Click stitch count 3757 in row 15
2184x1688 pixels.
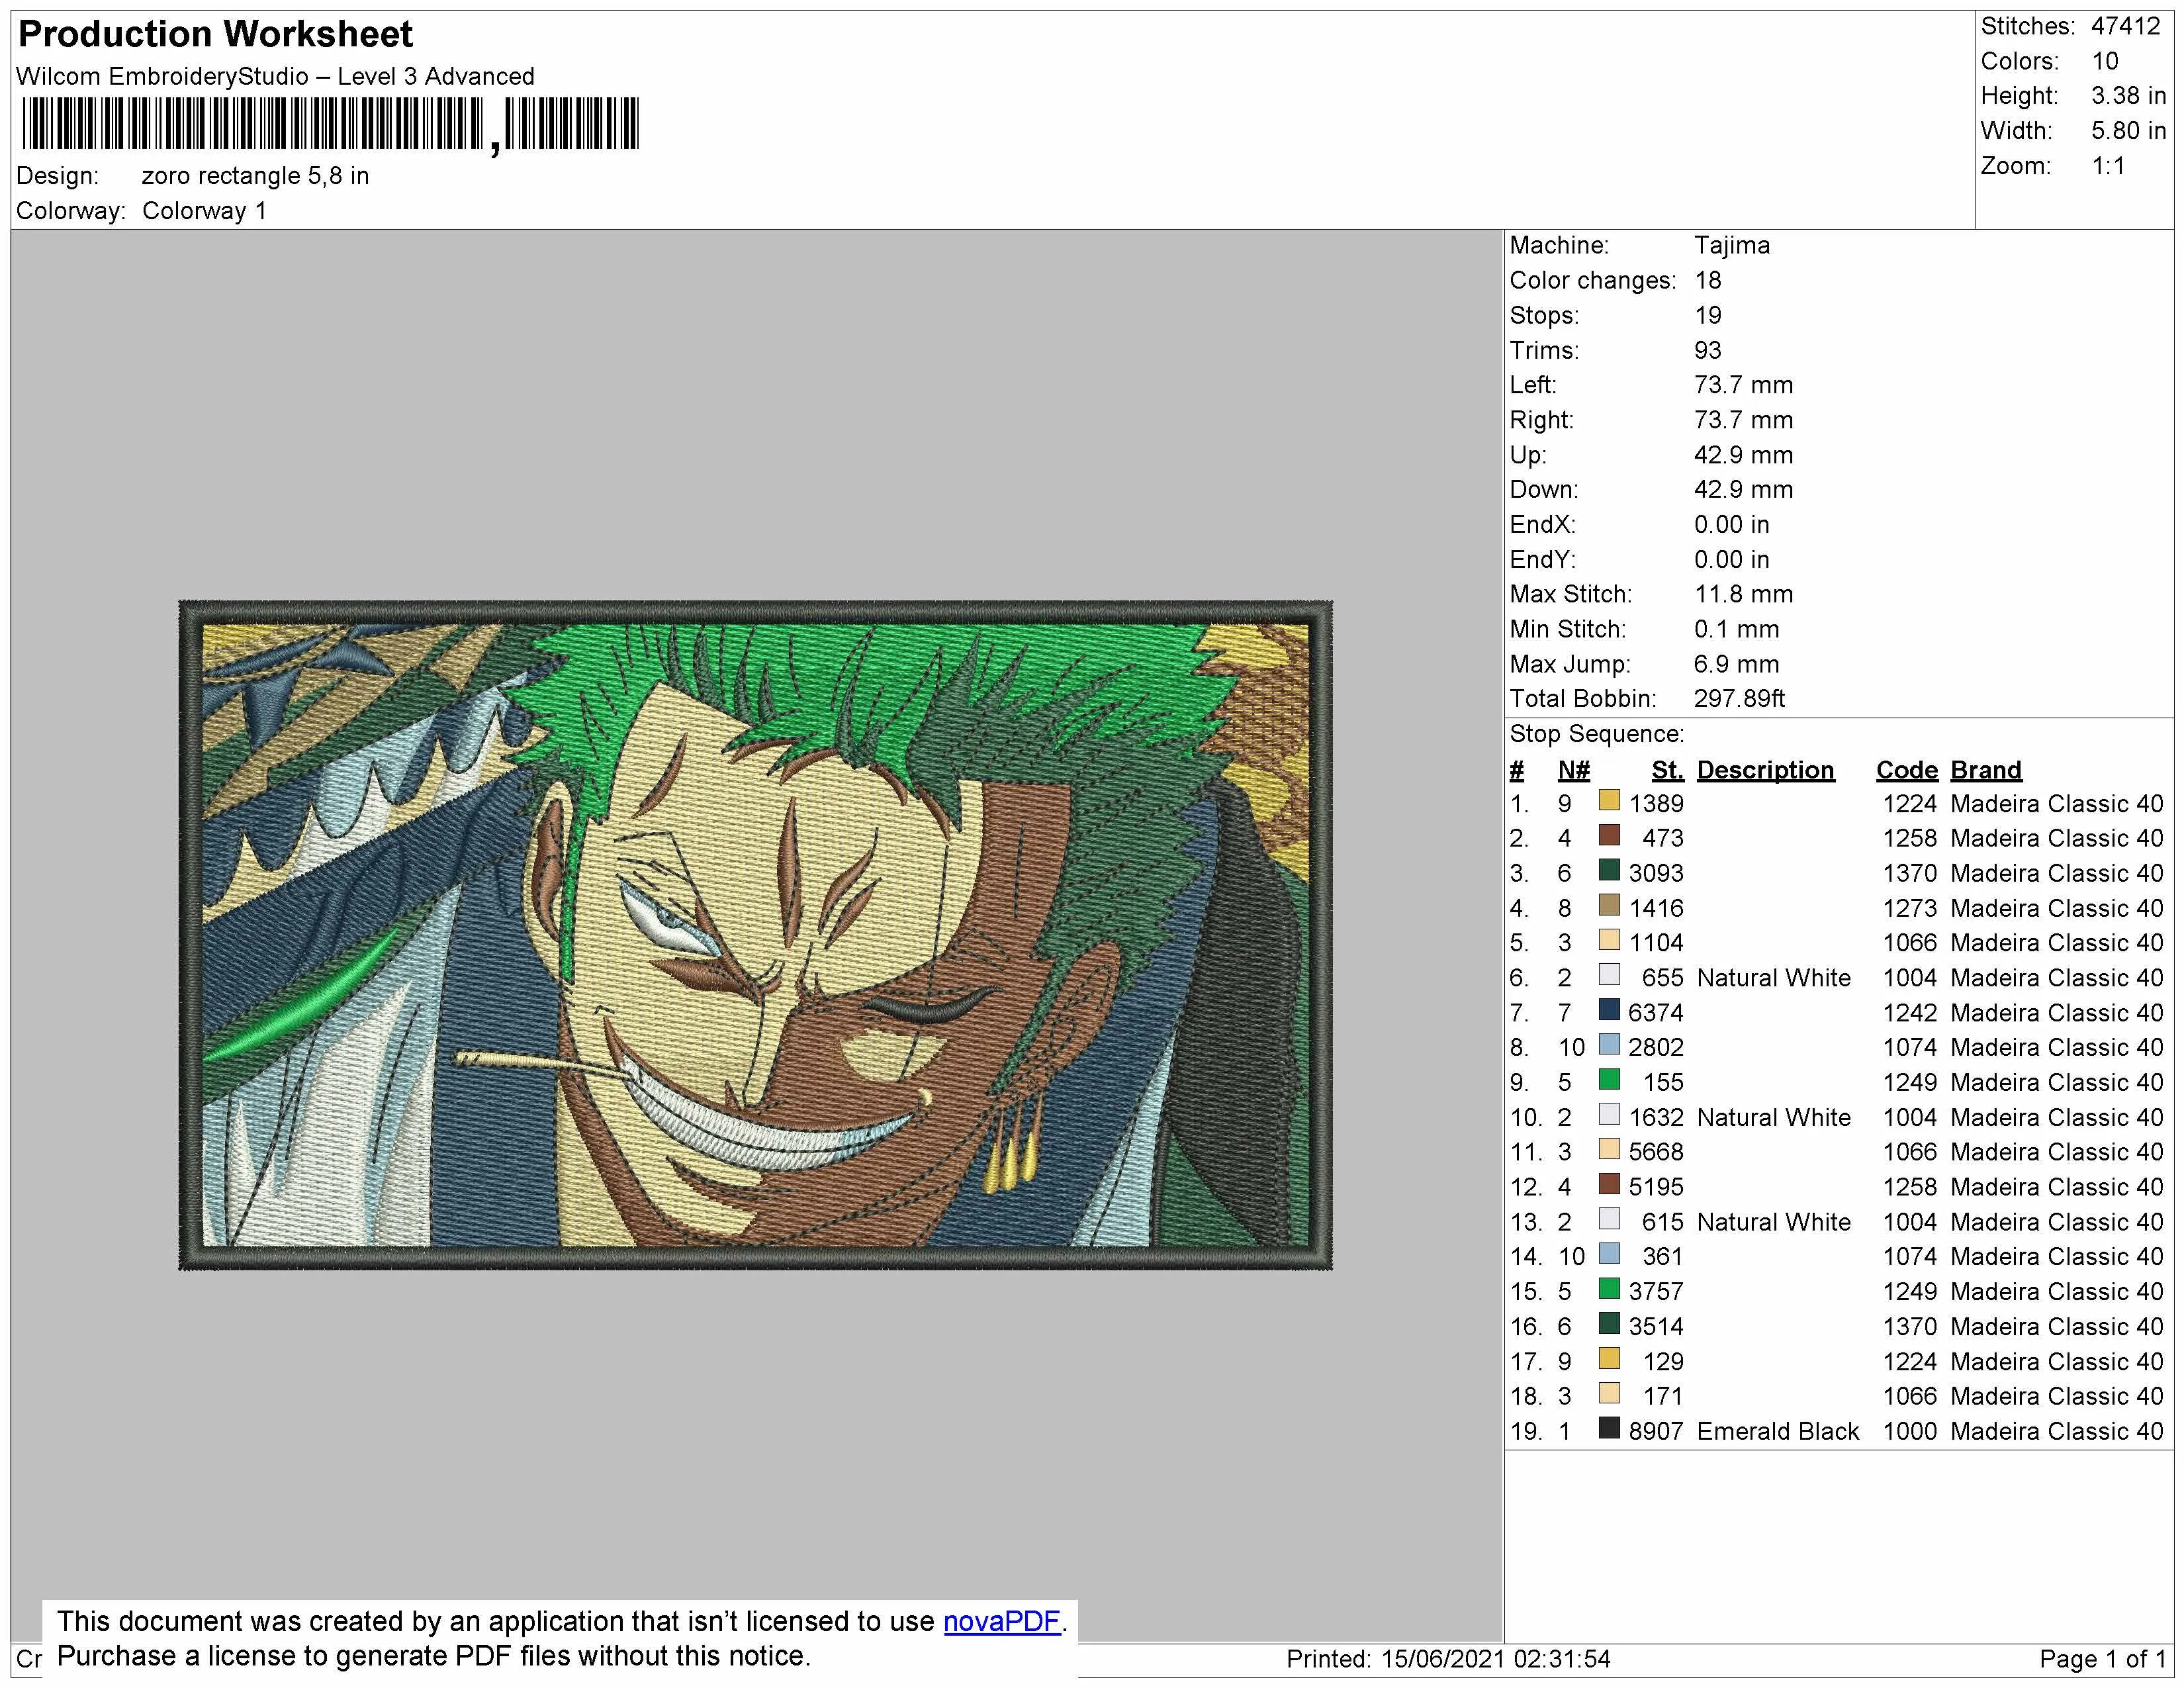coord(1656,1292)
